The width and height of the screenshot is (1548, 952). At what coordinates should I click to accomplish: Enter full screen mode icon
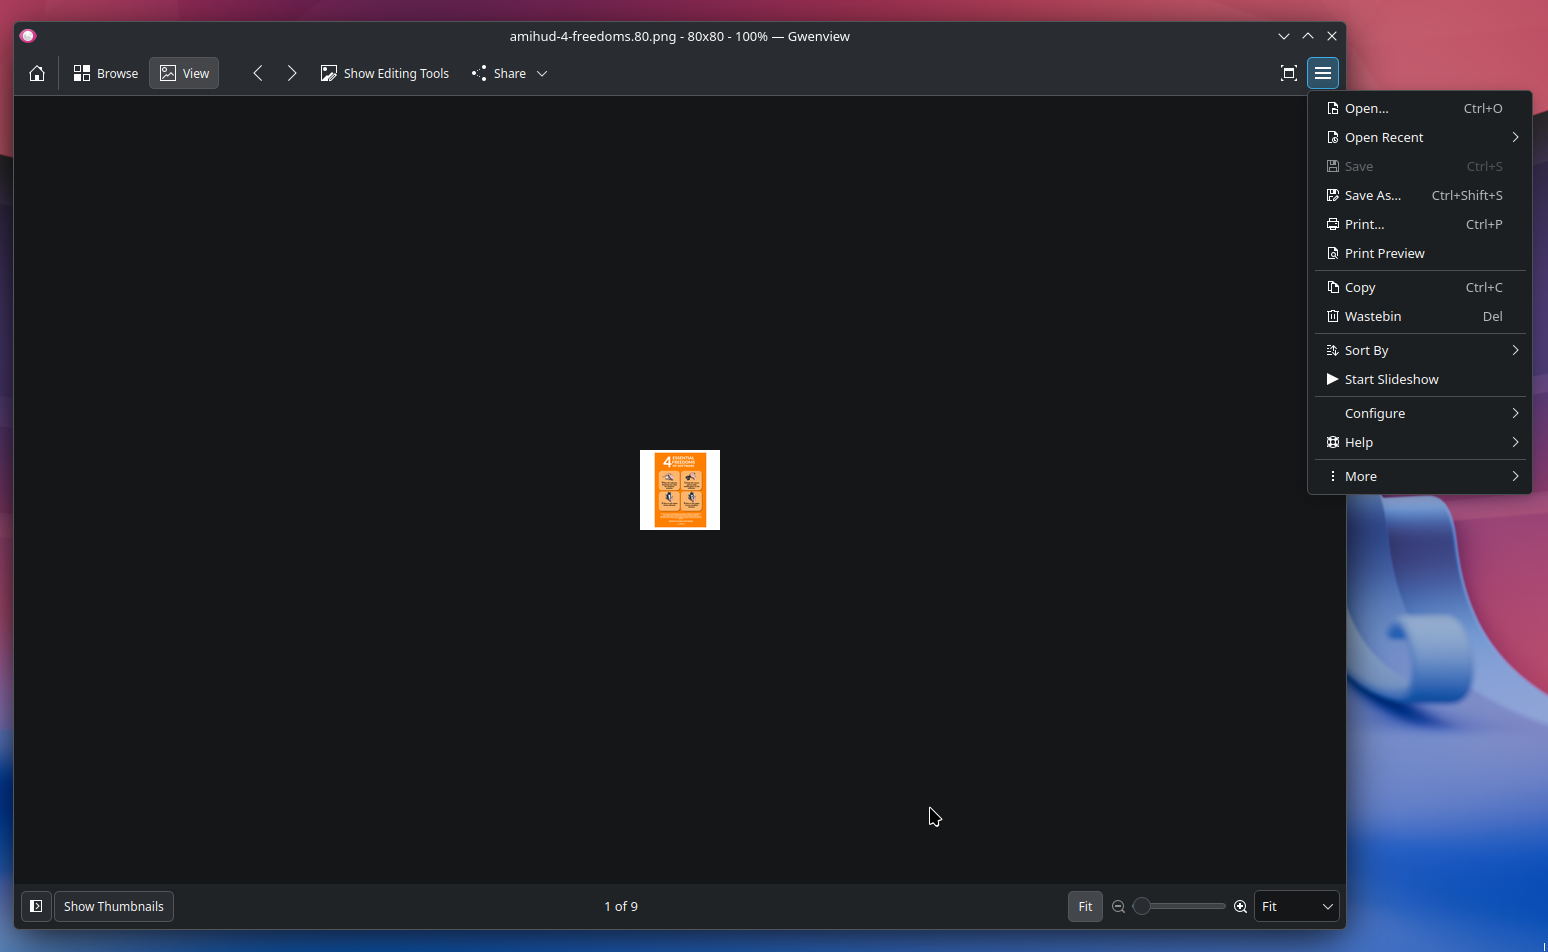(1289, 73)
